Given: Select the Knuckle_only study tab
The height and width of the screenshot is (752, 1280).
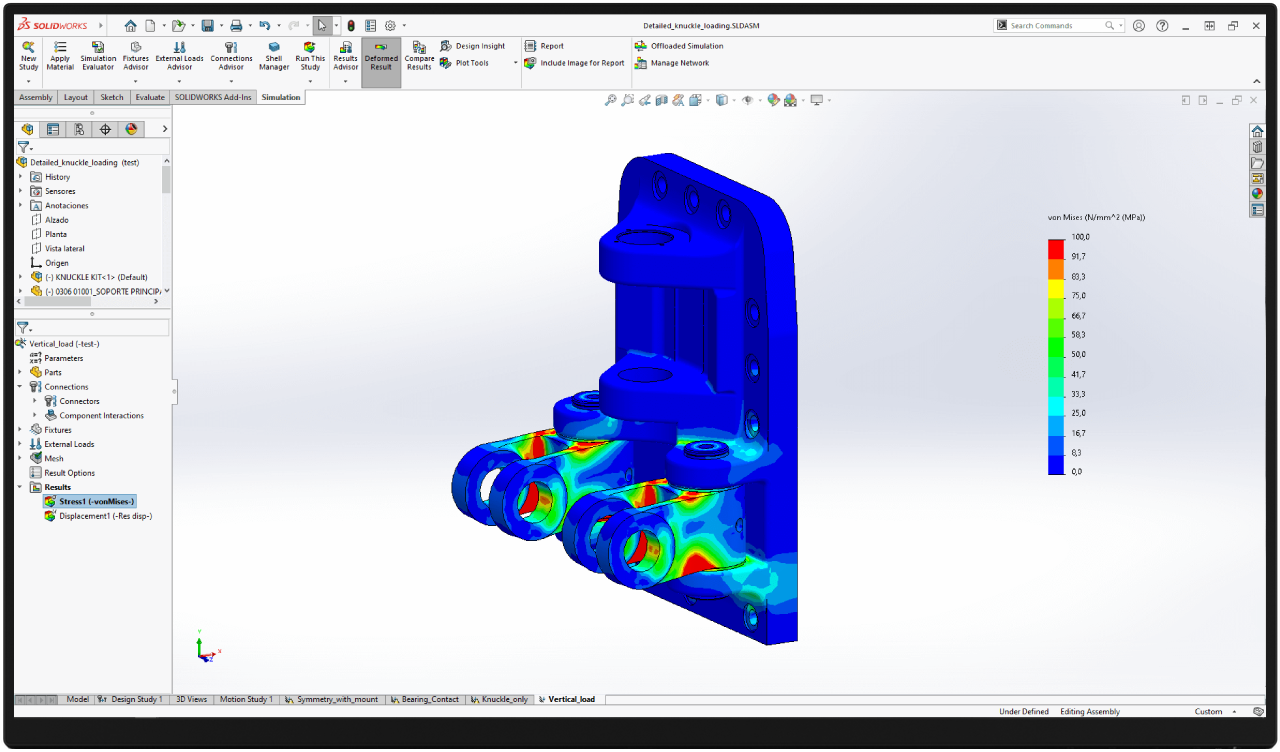Looking at the screenshot, I should tap(499, 699).
